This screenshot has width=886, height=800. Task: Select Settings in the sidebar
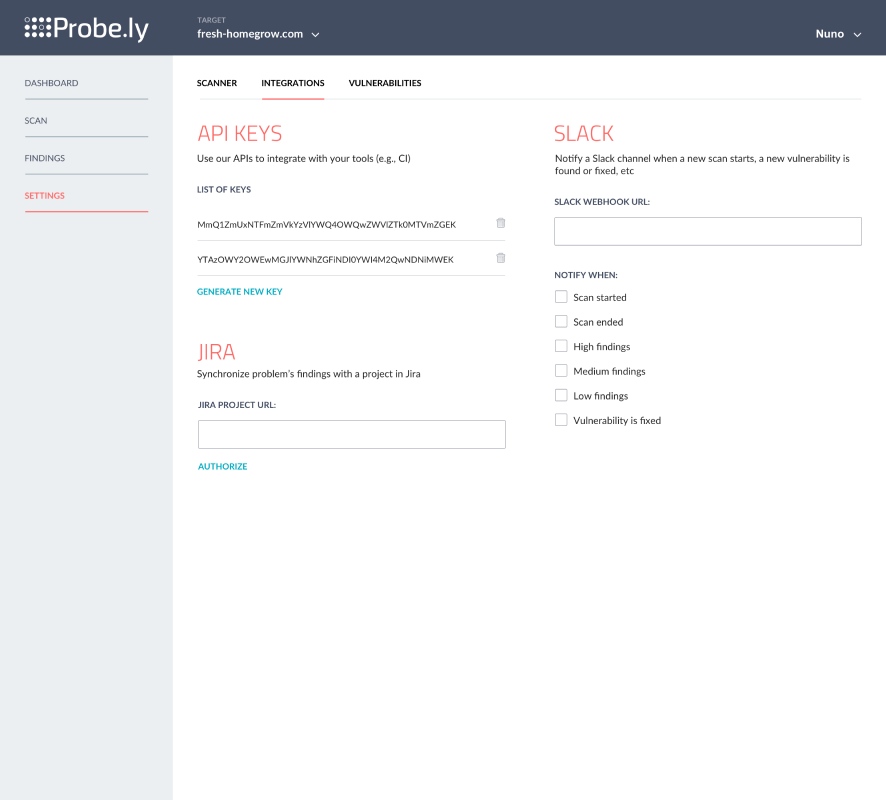click(x=45, y=195)
